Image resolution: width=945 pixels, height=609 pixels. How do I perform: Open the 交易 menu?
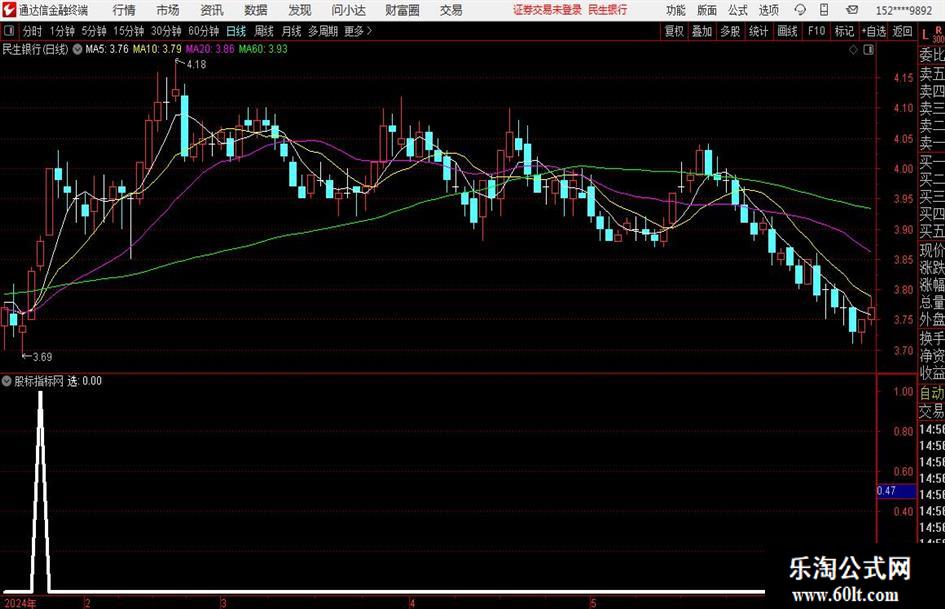coord(451,10)
